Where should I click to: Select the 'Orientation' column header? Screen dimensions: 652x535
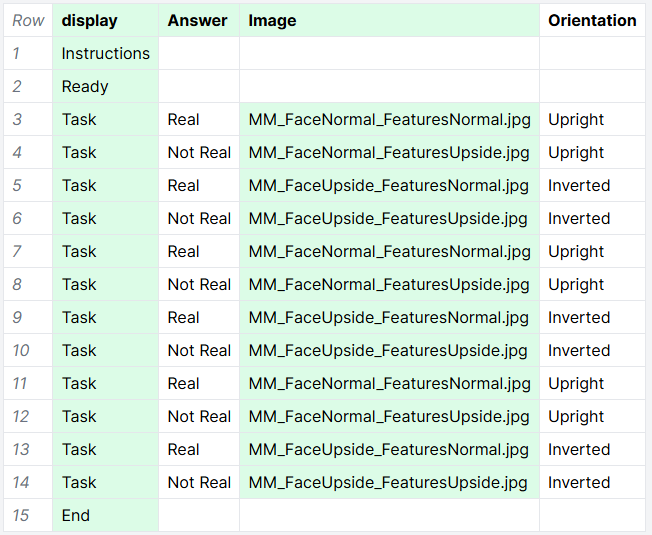pyautogui.click(x=592, y=20)
